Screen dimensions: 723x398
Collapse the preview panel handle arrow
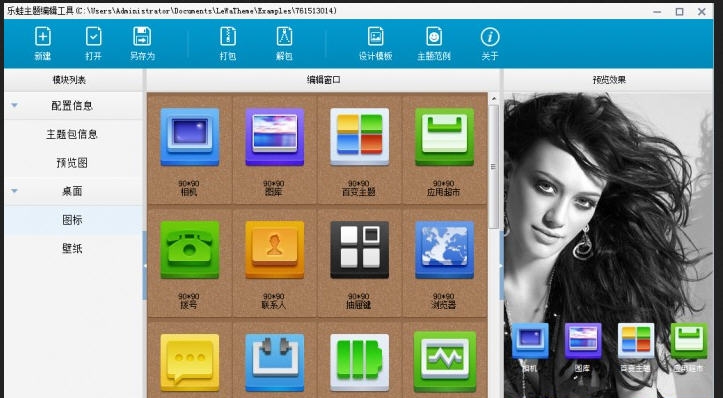(x=502, y=266)
